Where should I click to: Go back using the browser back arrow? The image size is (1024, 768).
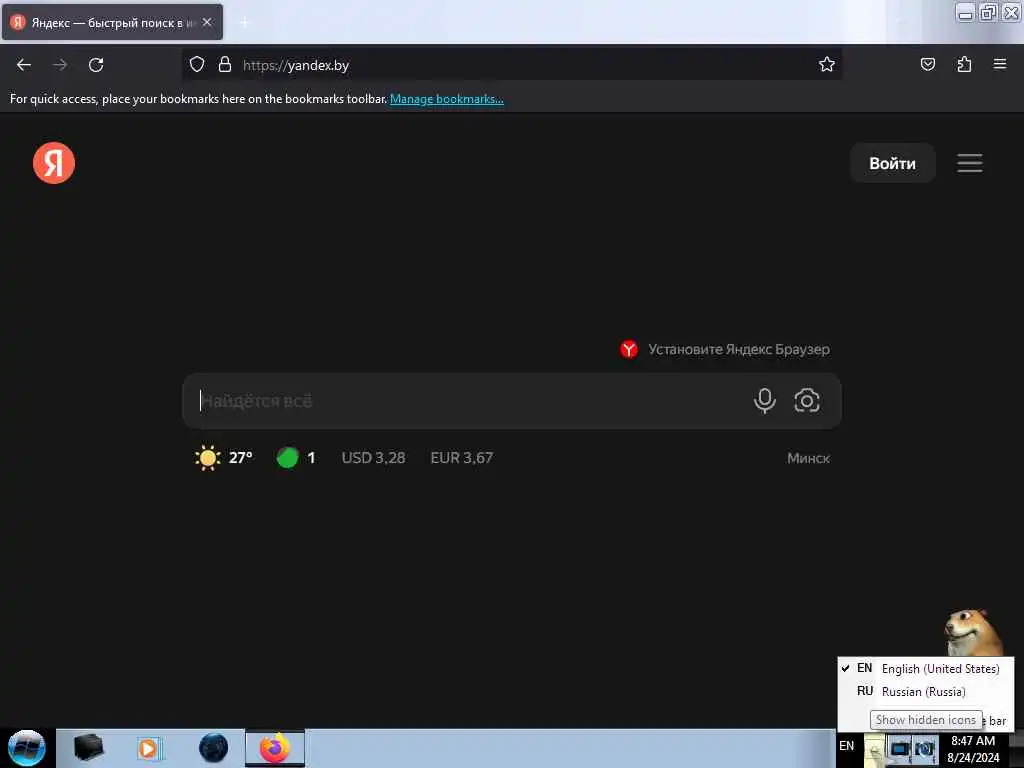click(x=24, y=65)
